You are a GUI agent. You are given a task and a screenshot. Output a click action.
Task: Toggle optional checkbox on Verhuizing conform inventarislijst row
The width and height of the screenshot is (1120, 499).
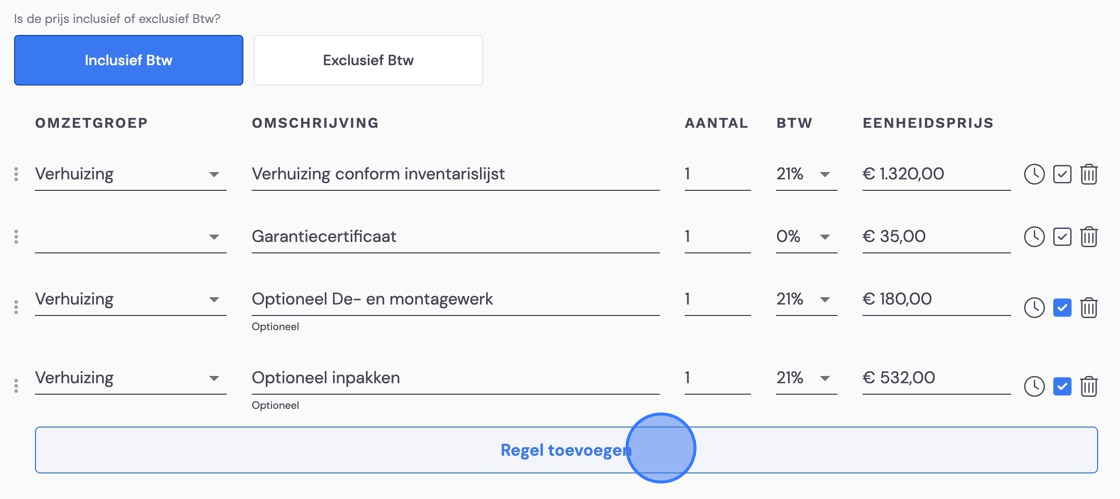(x=1063, y=174)
